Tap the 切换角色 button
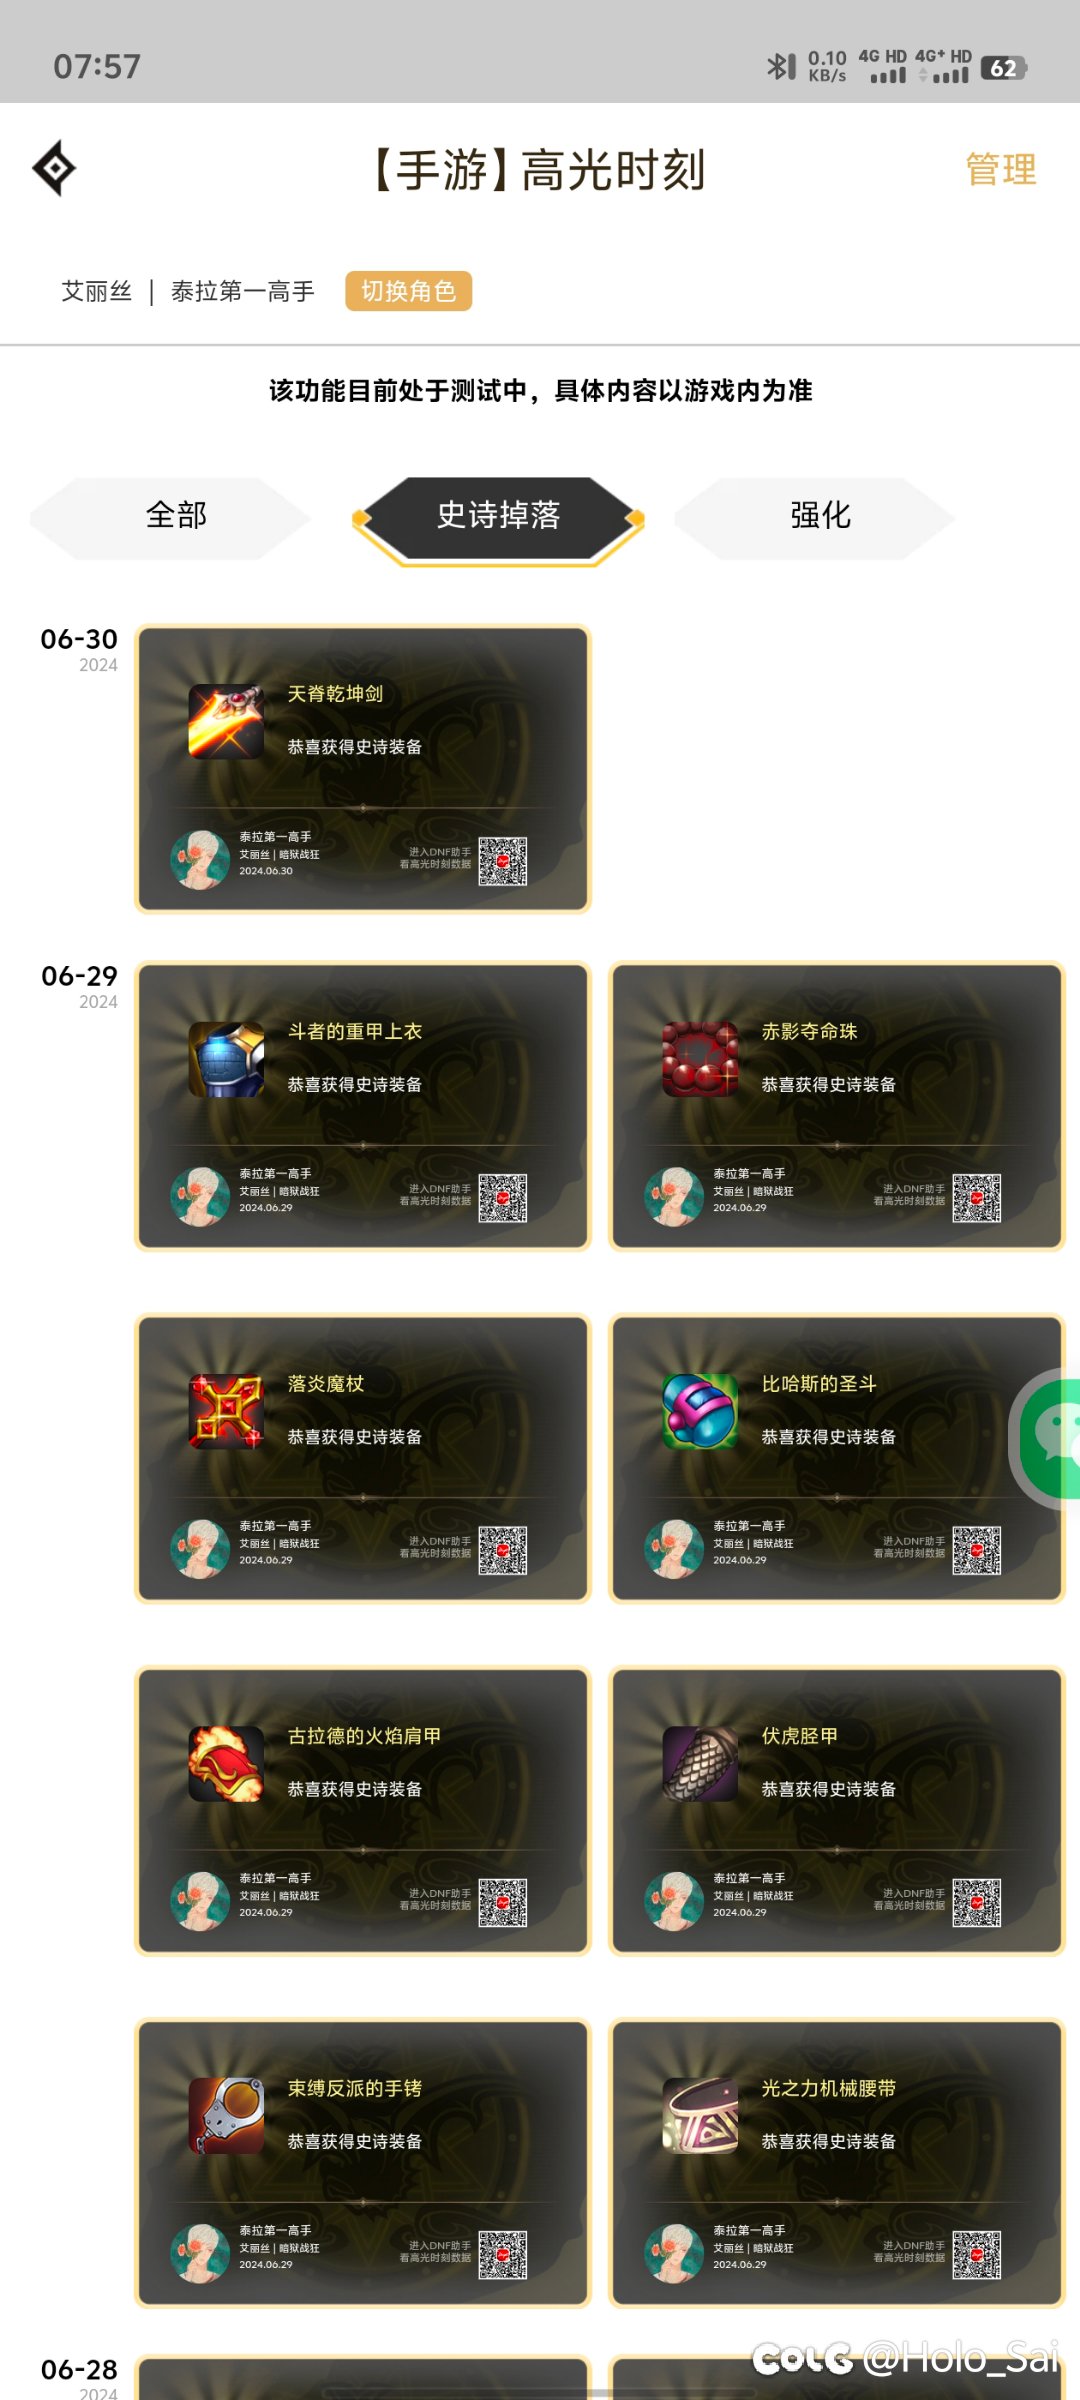 click(408, 291)
